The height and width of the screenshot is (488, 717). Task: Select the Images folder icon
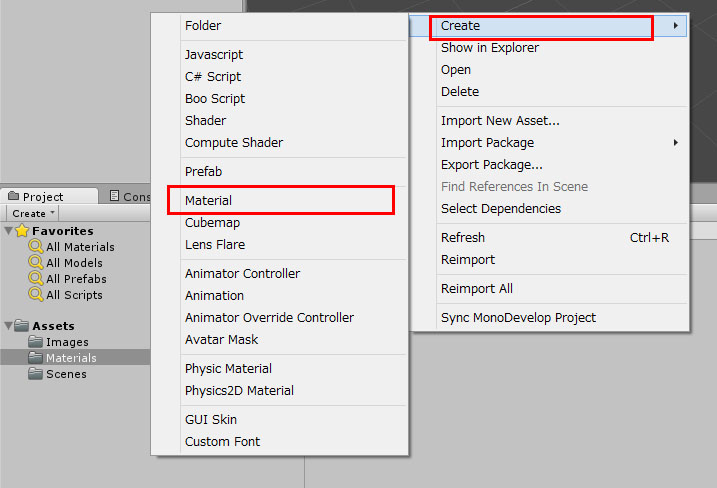35,342
